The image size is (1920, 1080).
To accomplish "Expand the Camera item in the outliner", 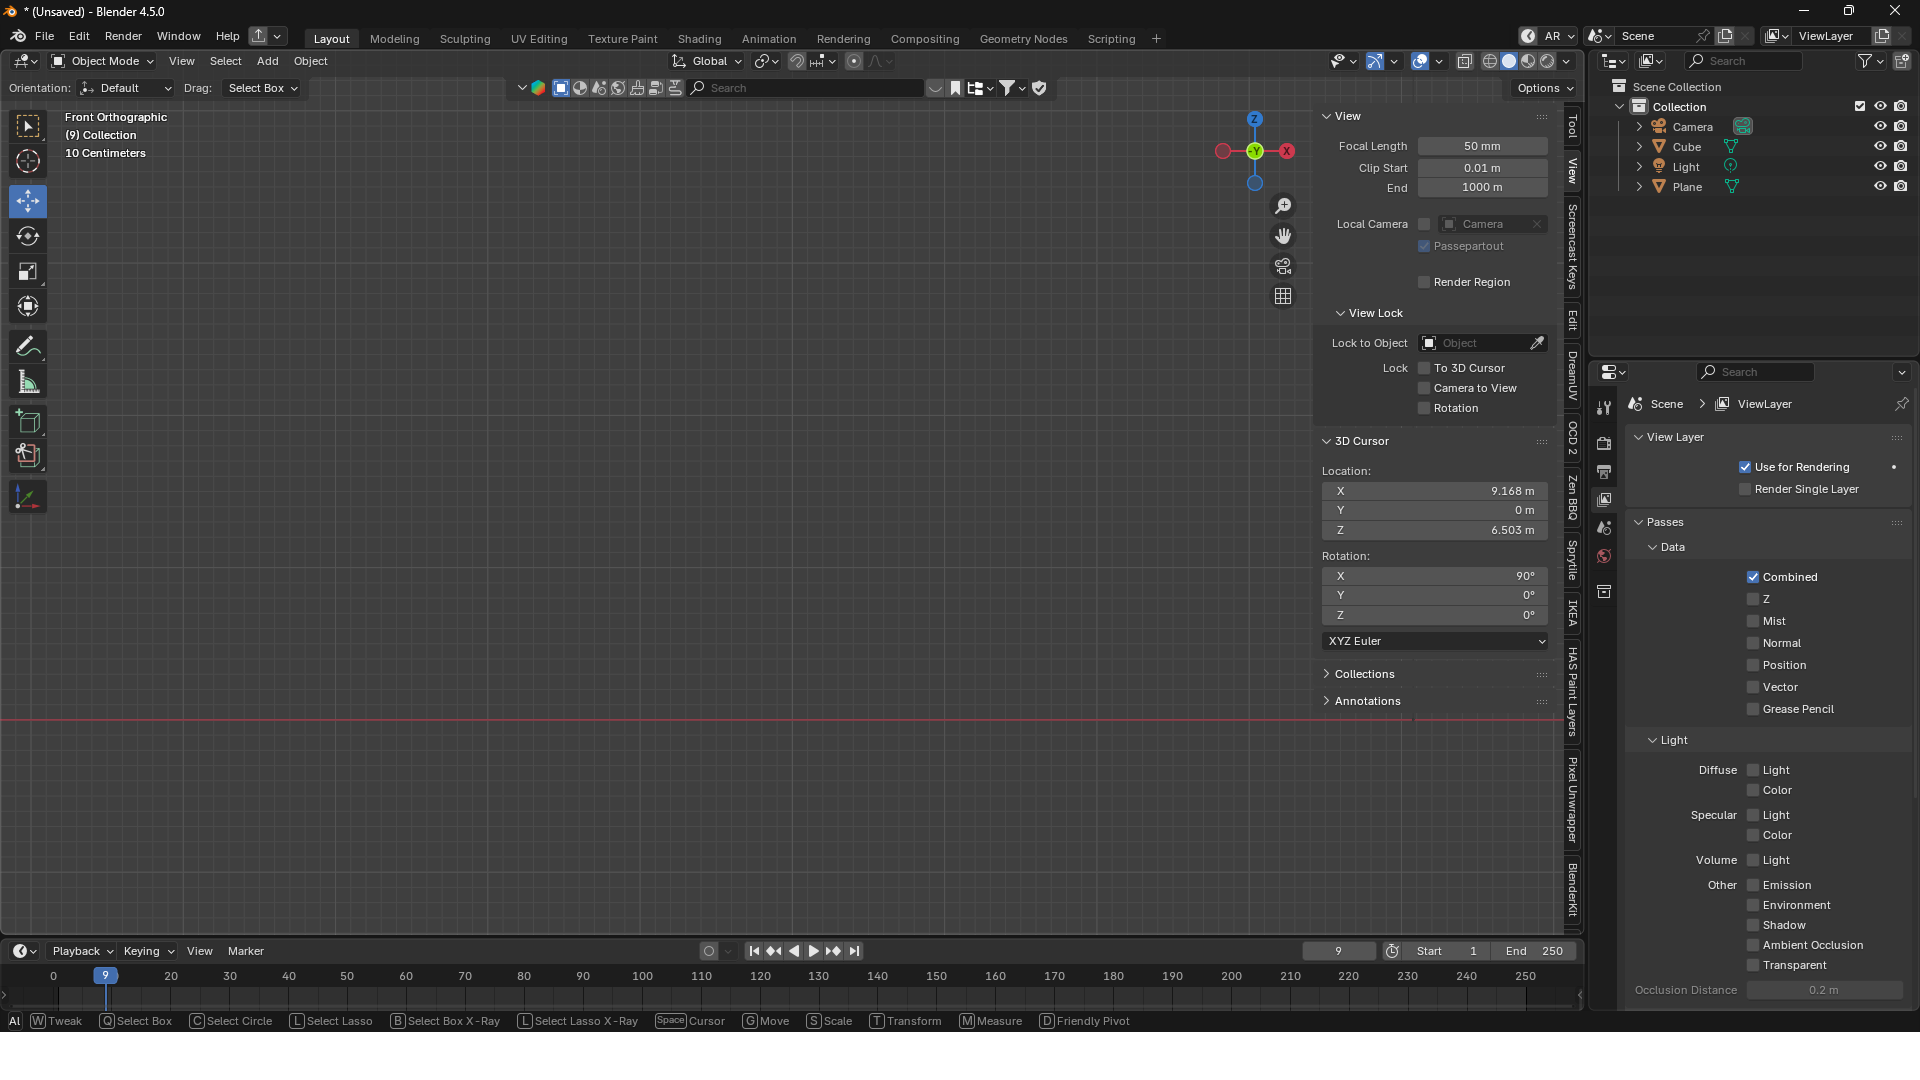I will pos(1639,127).
